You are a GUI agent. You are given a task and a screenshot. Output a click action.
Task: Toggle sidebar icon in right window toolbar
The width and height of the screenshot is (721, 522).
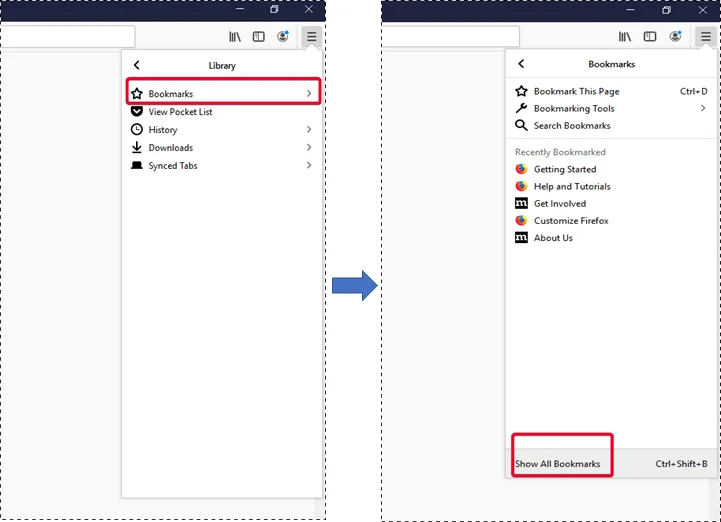[650, 37]
